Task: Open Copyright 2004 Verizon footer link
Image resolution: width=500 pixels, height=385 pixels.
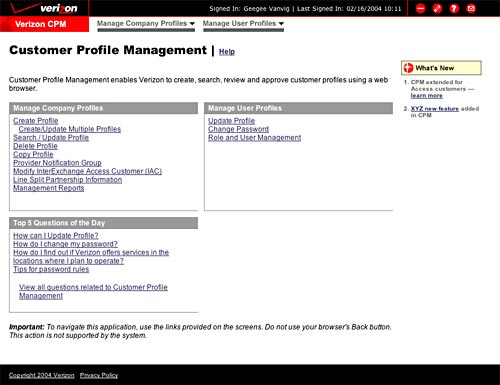Action: click(42, 375)
